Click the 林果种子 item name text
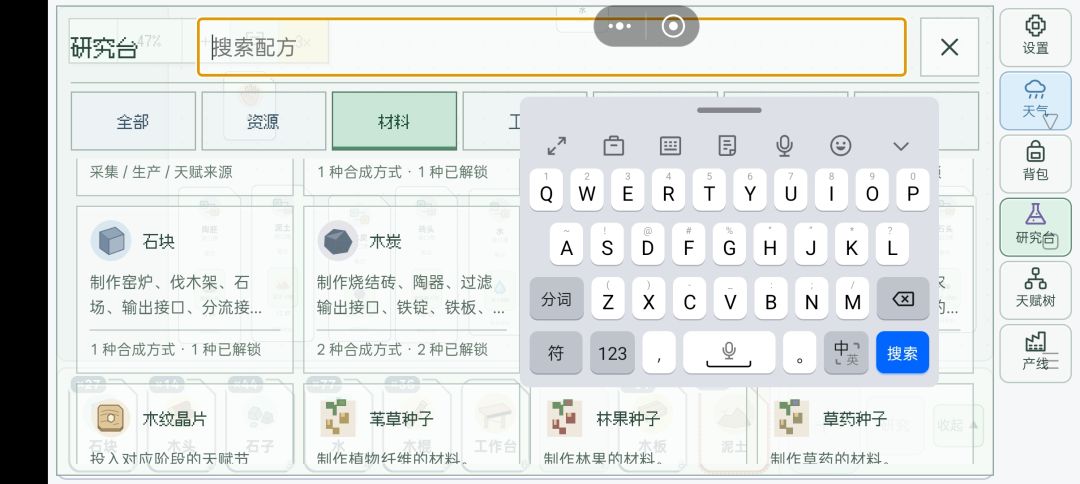 628,419
